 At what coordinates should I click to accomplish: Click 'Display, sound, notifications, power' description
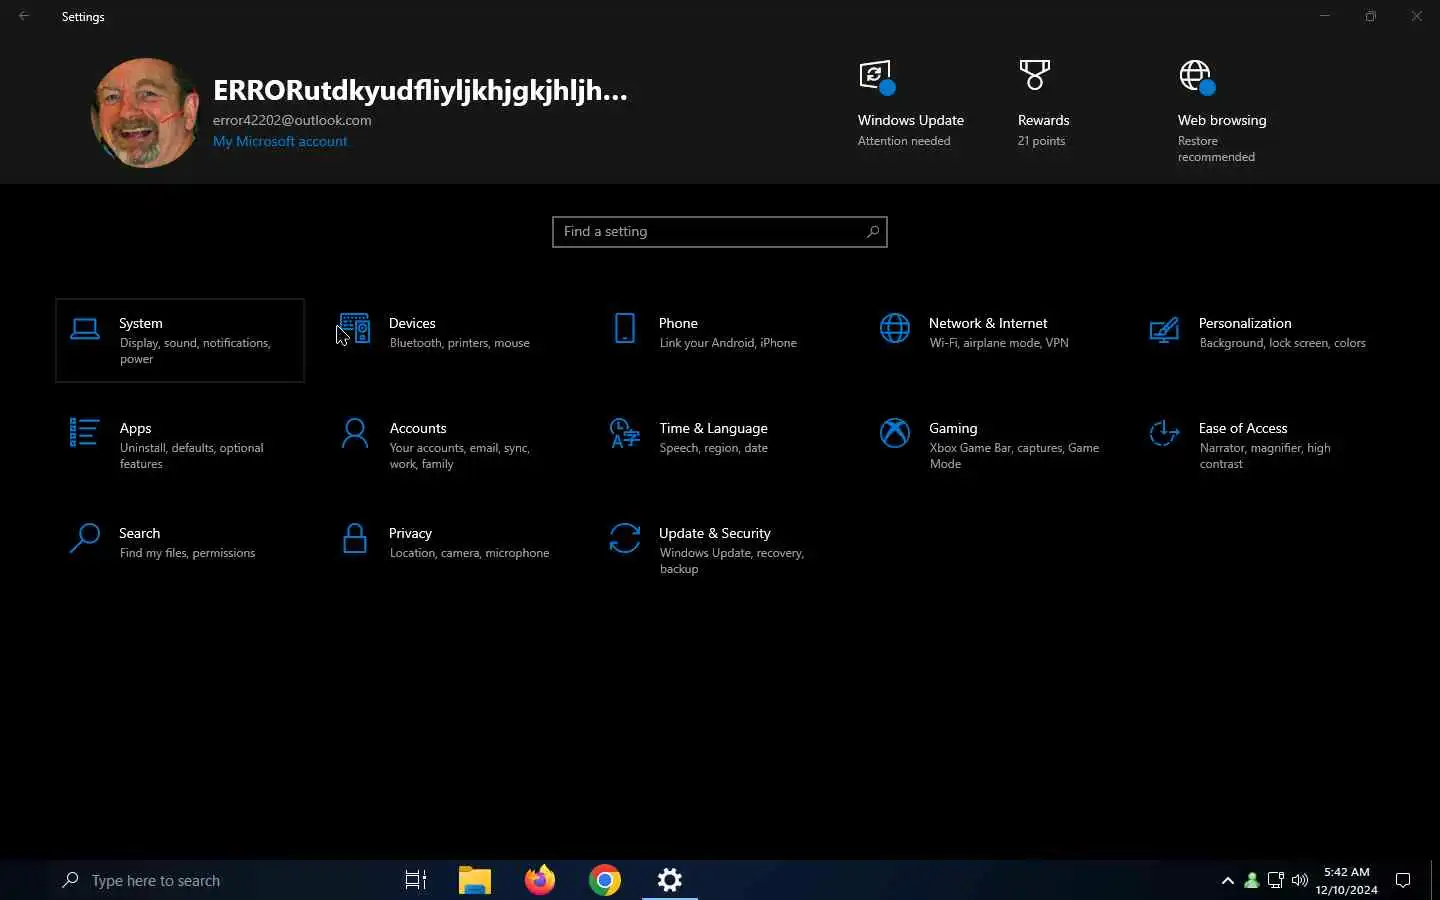(x=195, y=351)
